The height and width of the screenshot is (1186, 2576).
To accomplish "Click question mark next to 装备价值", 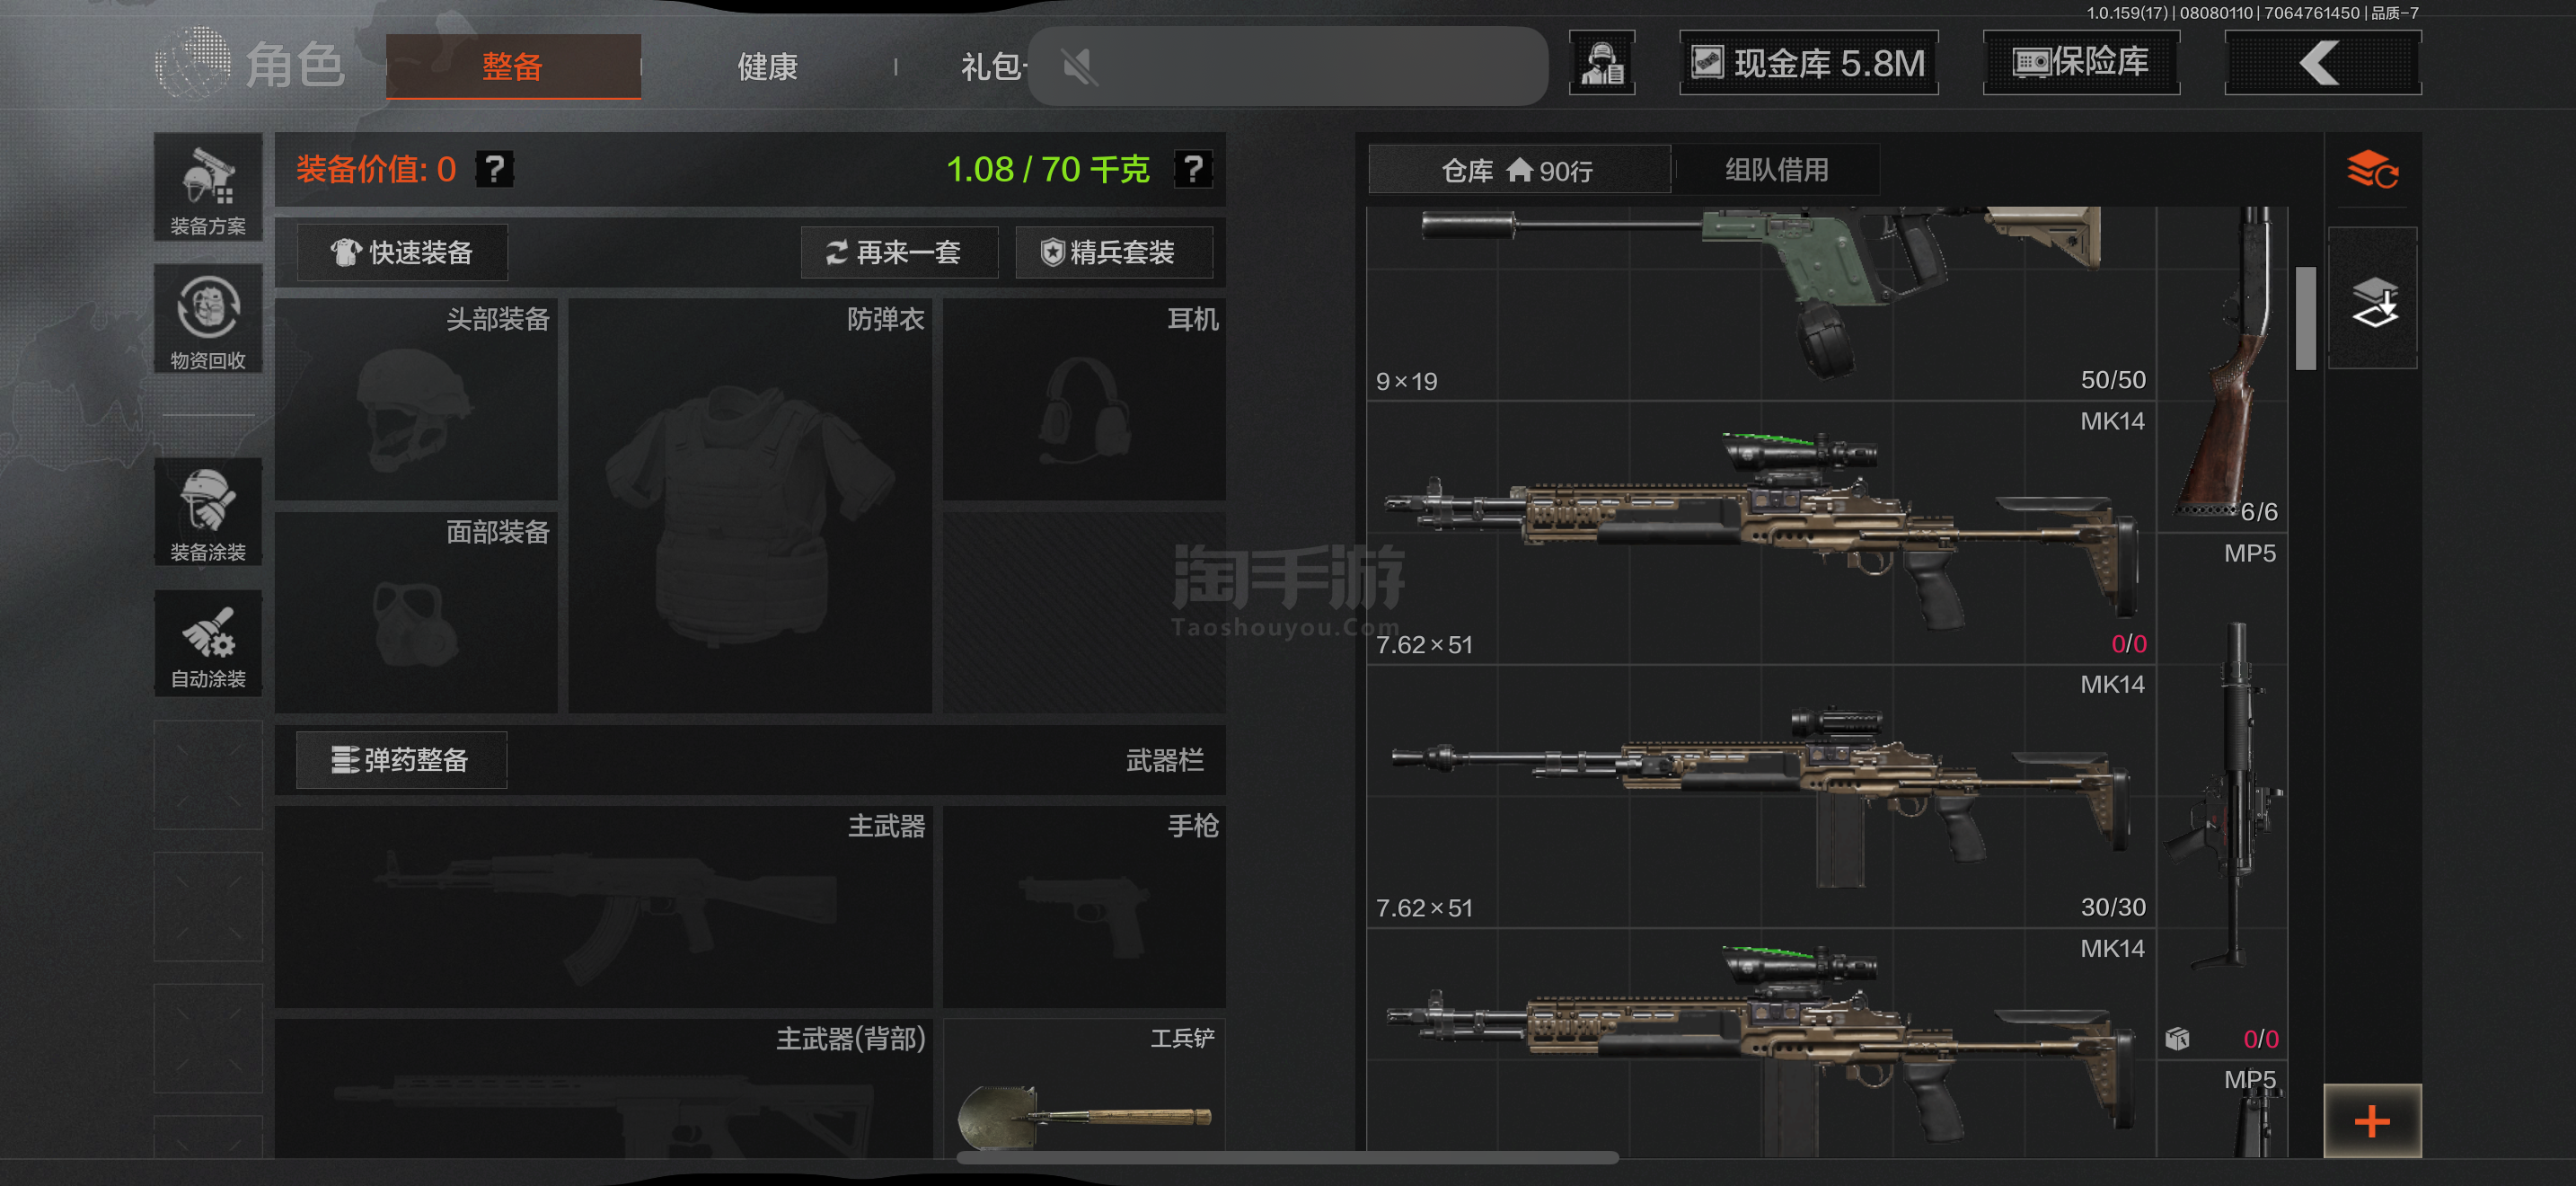I will [495, 169].
